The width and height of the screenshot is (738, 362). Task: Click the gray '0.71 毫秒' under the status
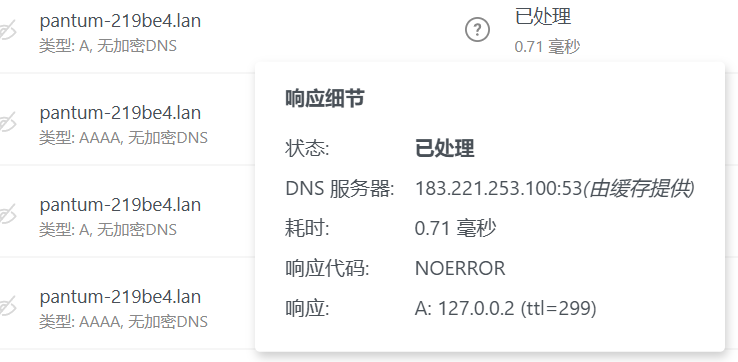[x=547, y=47]
